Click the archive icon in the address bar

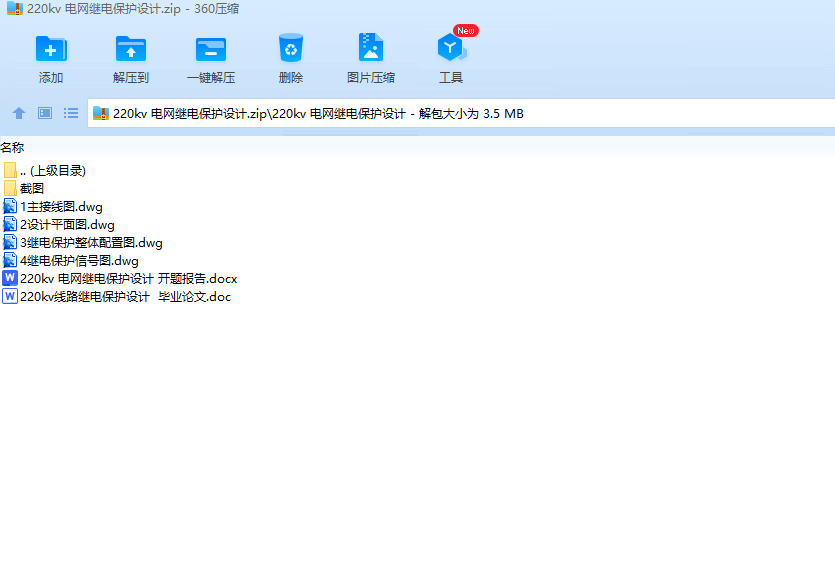click(101, 113)
